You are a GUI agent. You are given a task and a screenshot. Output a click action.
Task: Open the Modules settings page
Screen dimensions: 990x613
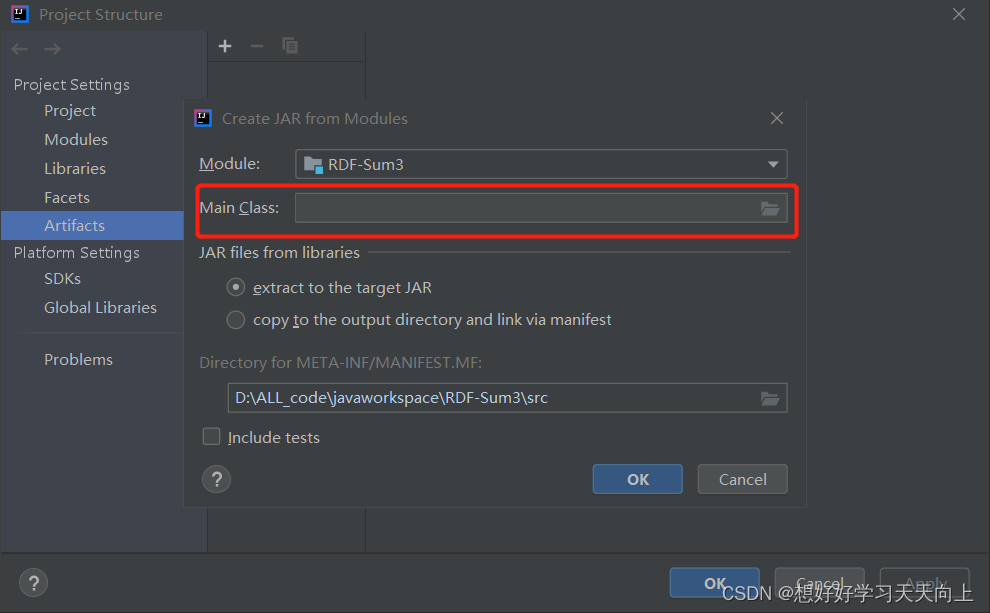tap(76, 140)
